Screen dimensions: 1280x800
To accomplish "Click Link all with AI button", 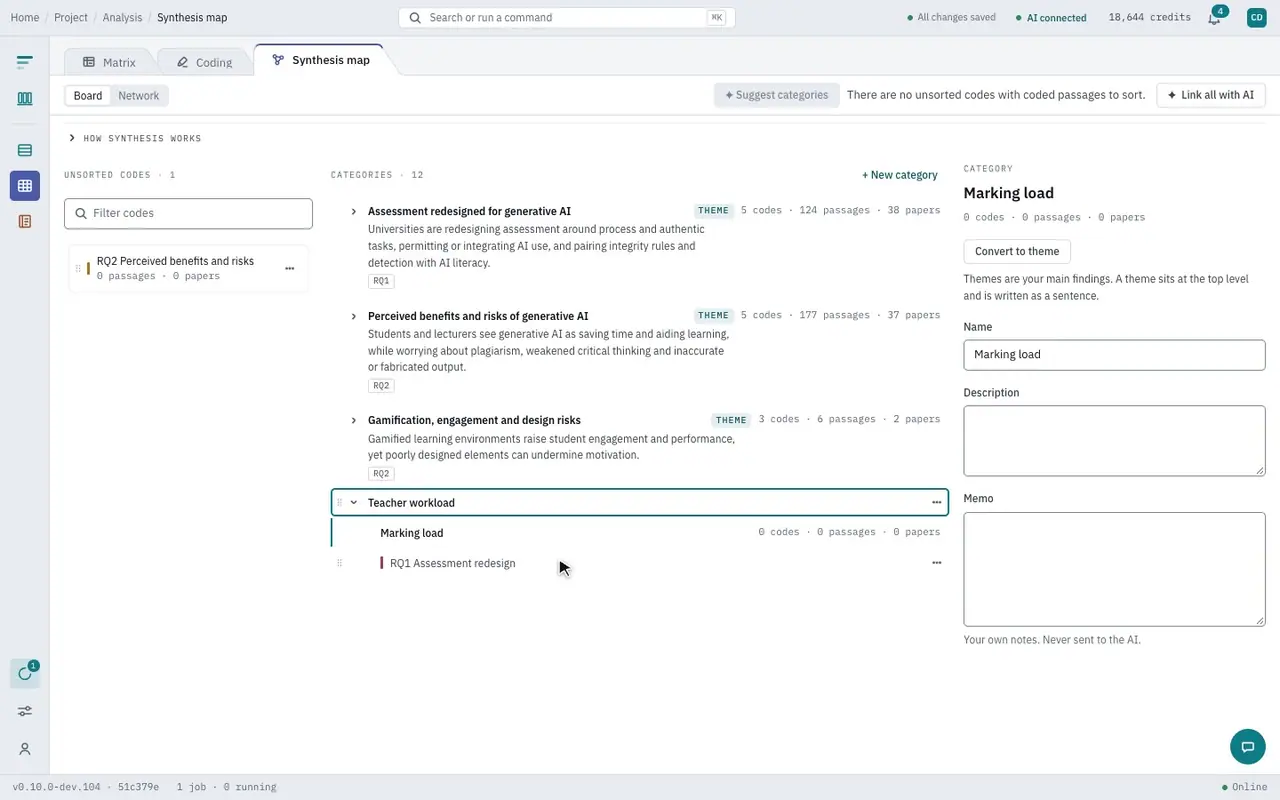I will [x=1211, y=95].
